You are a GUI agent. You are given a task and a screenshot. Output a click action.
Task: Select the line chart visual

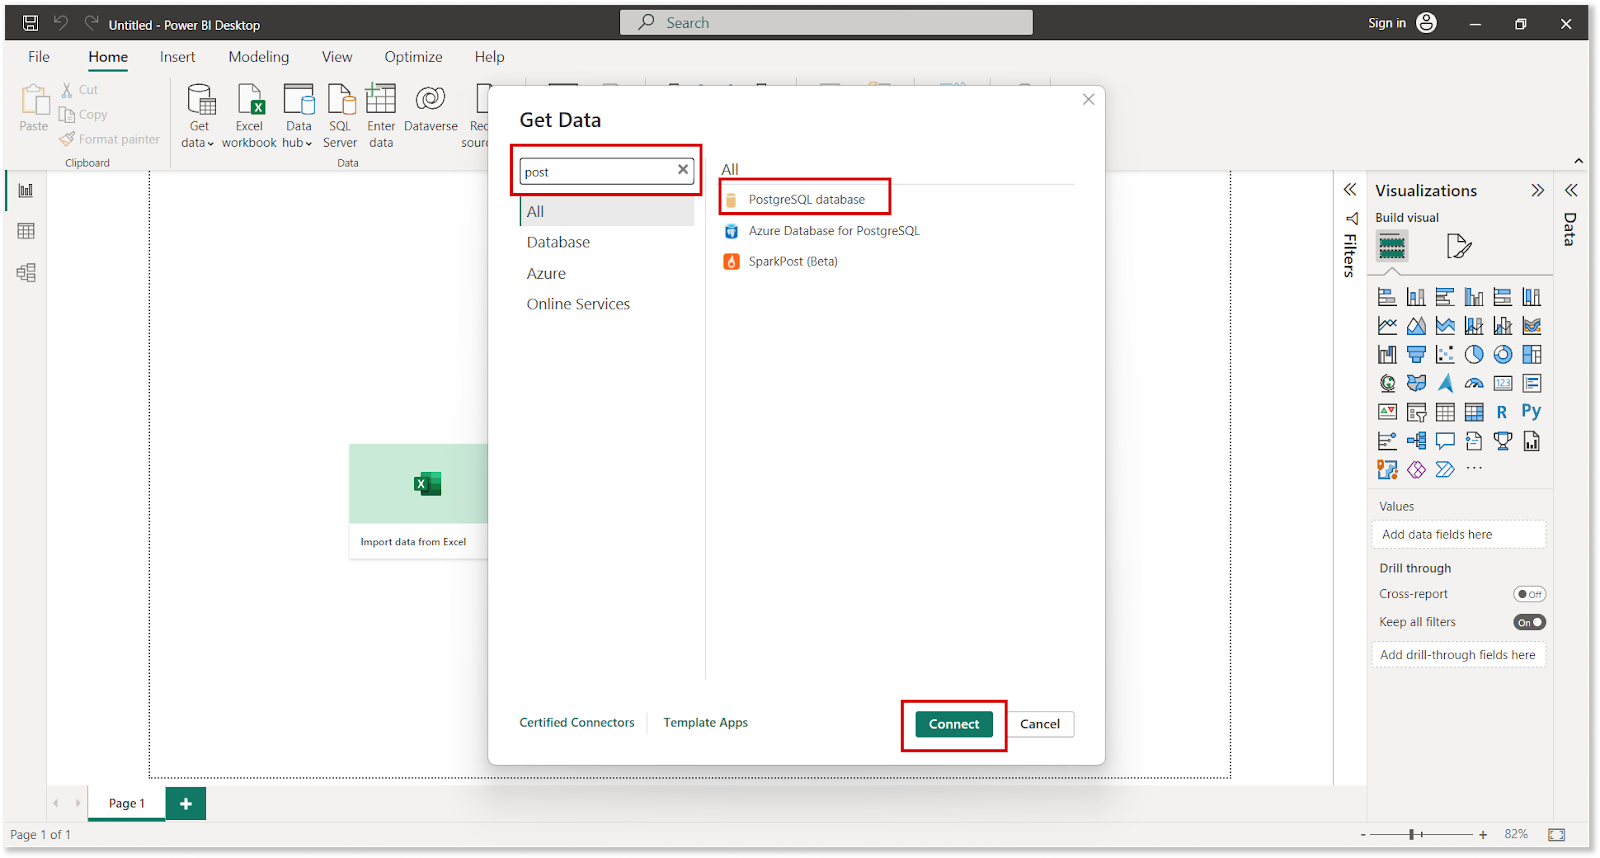pos(1387,326)
